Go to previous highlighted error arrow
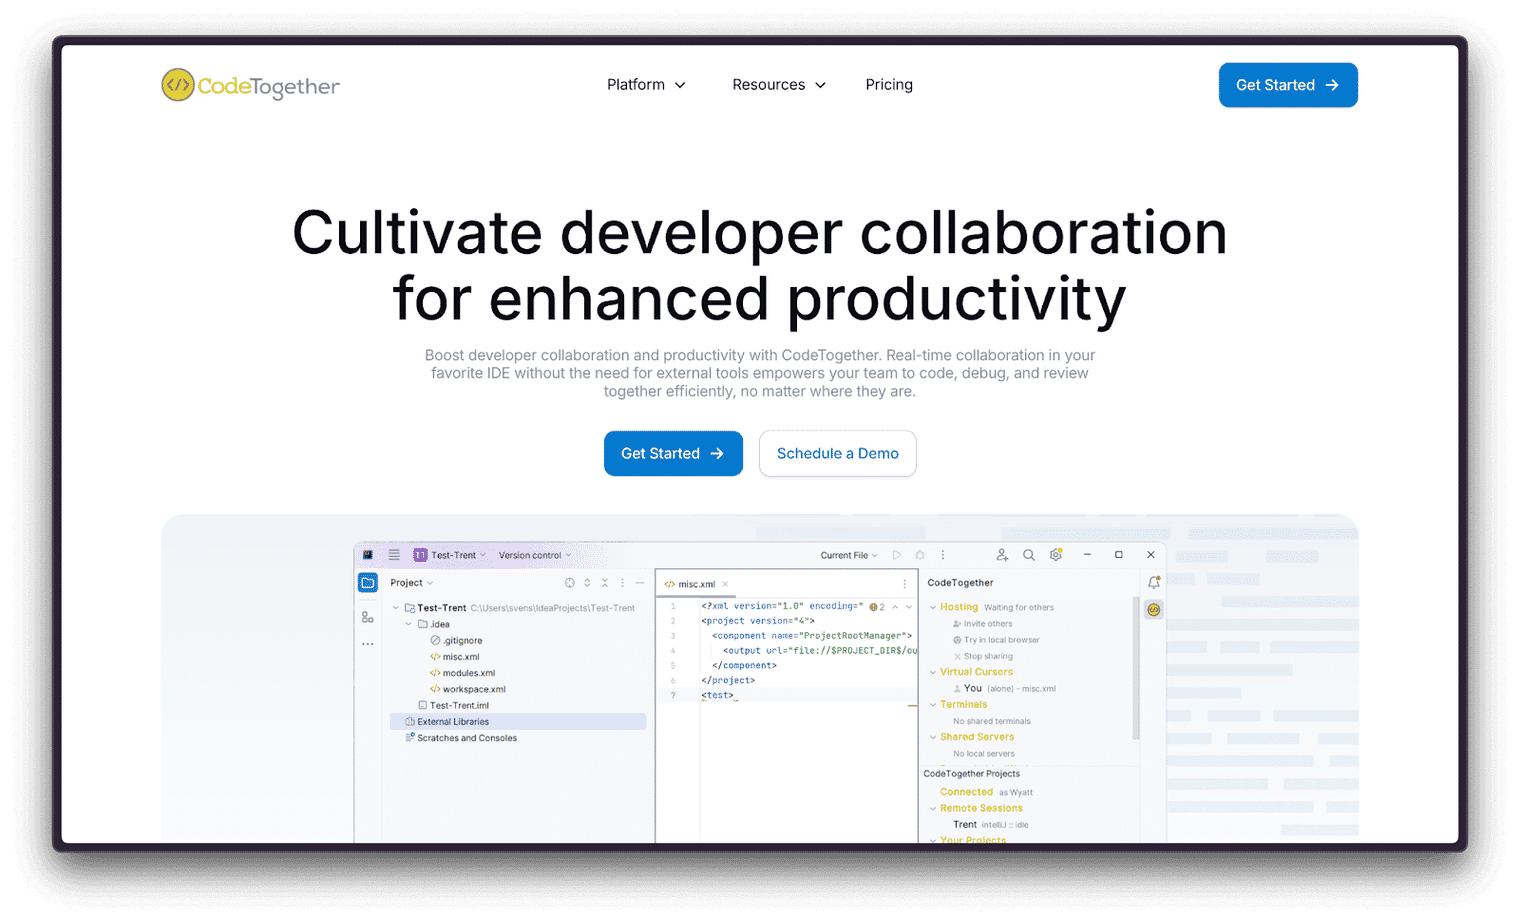The image size is (1520, 922). click(895, 607)
